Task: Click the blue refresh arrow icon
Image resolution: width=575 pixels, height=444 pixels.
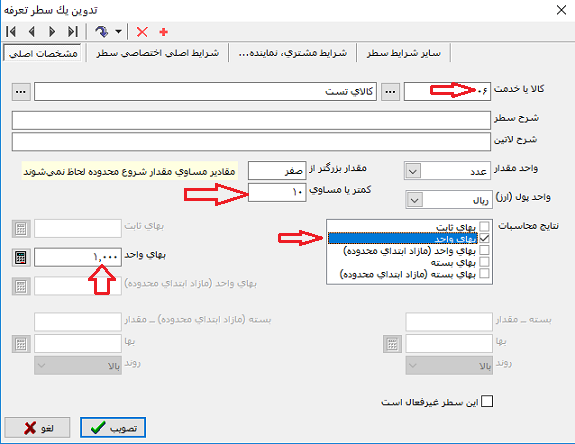Action: 102,32
